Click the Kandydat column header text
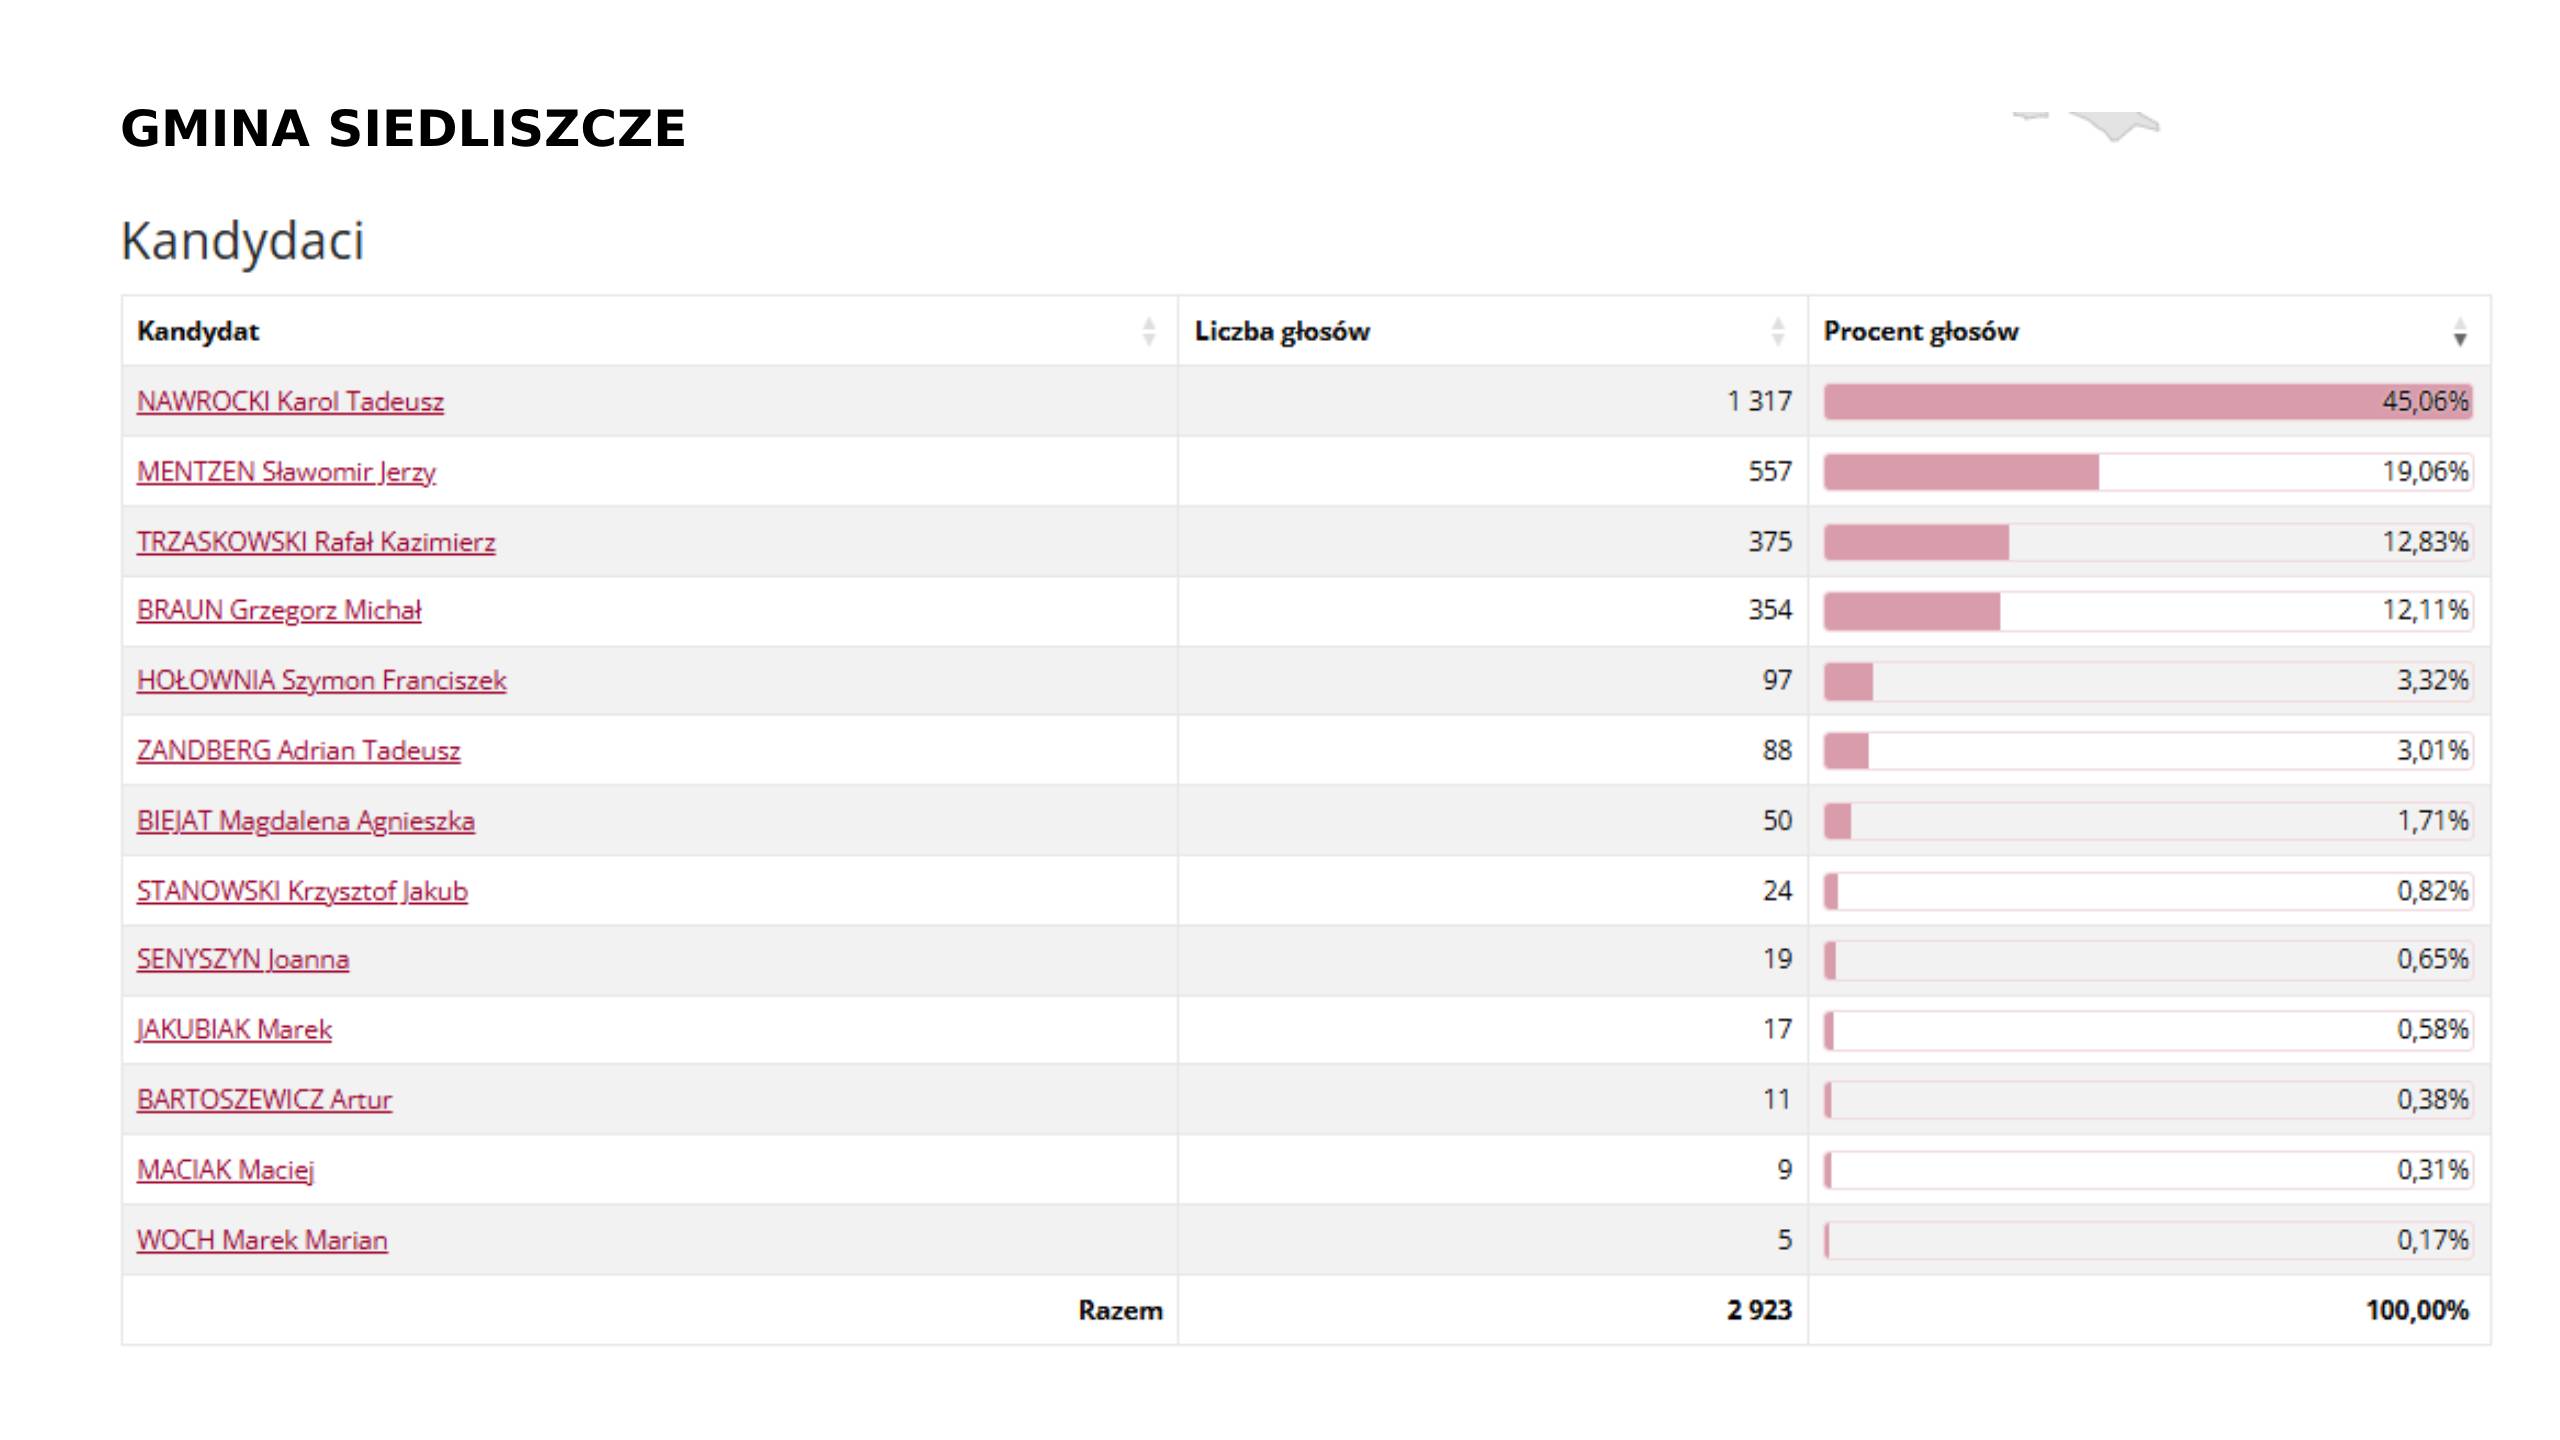Screen dimensions: 2560x1440 [198, 331]
